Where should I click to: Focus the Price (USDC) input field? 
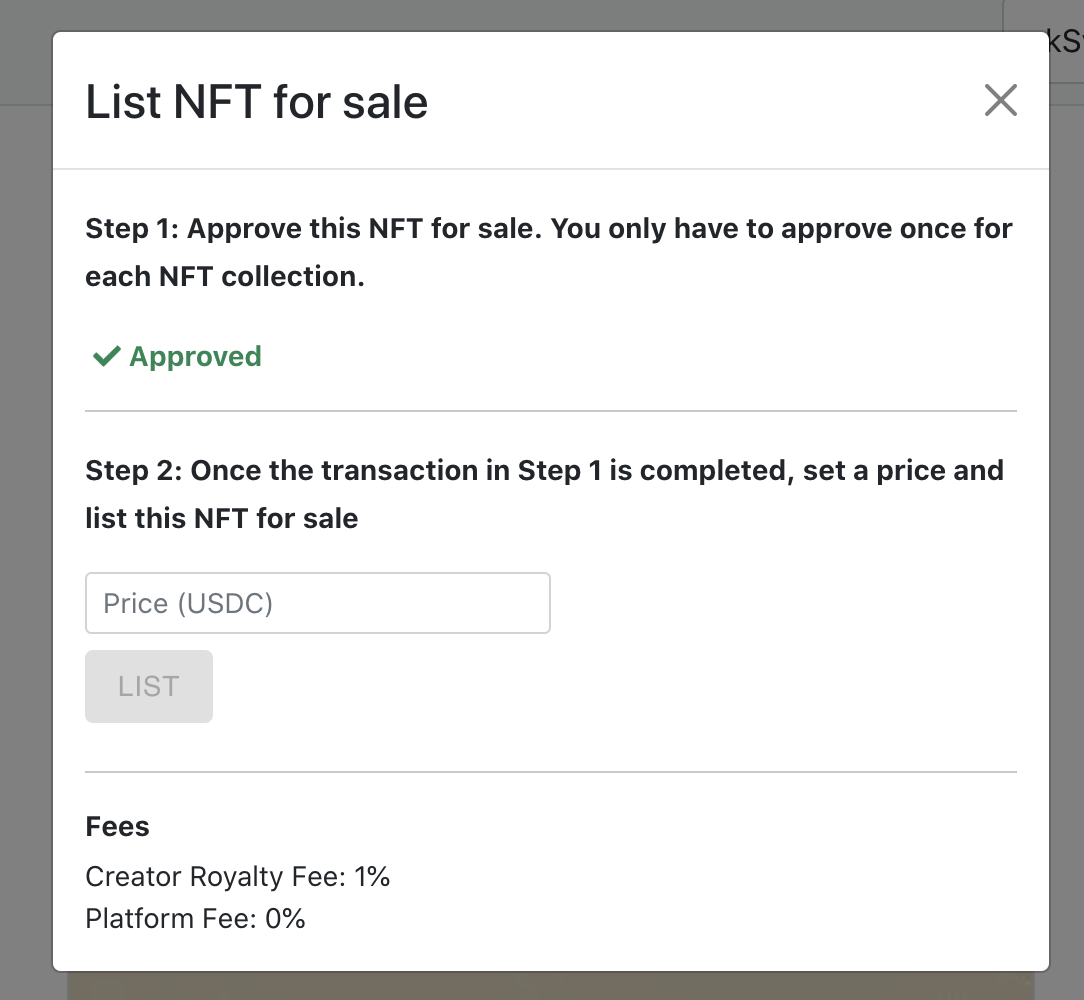pyautogui.click(x=318, y=603)
